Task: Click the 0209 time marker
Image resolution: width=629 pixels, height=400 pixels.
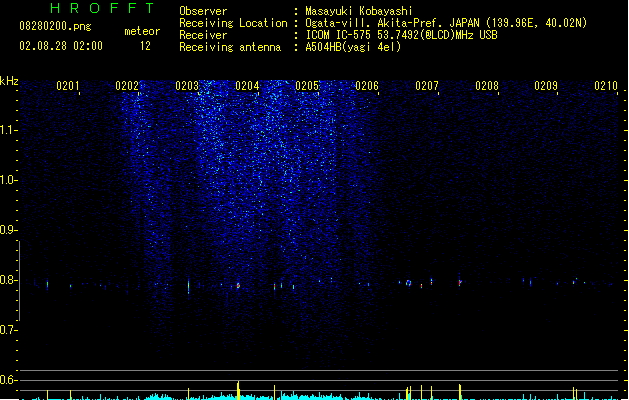Action: tap(546, 86)
